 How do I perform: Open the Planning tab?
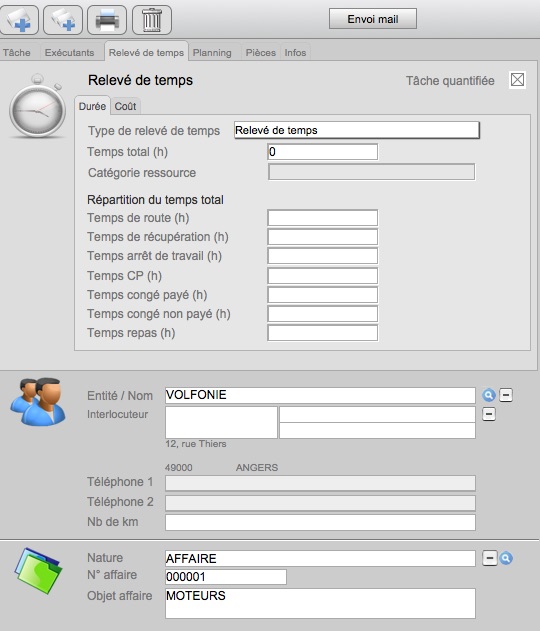pyautogui.click(x=212, y=53)
